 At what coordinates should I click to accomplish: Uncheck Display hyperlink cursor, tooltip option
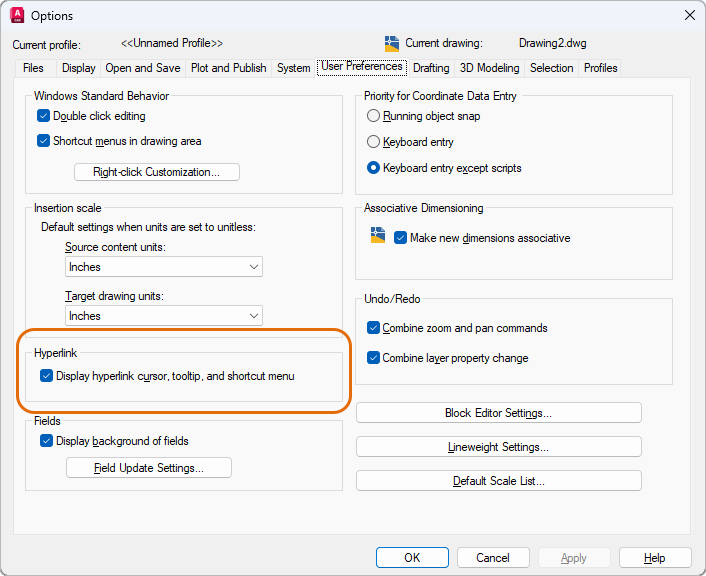tap(46, 376)
